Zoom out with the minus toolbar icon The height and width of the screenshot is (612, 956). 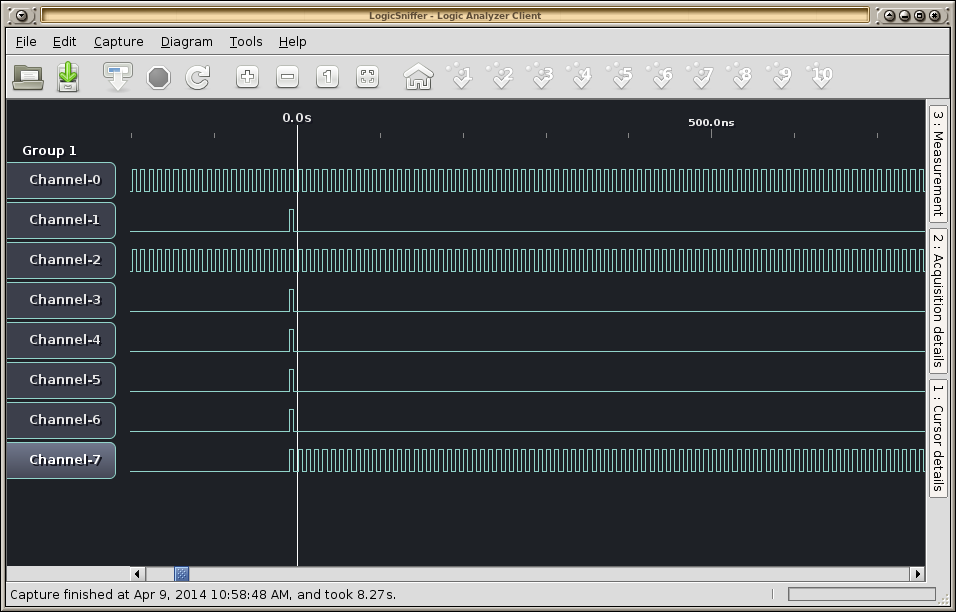click(x=288, y=77)
